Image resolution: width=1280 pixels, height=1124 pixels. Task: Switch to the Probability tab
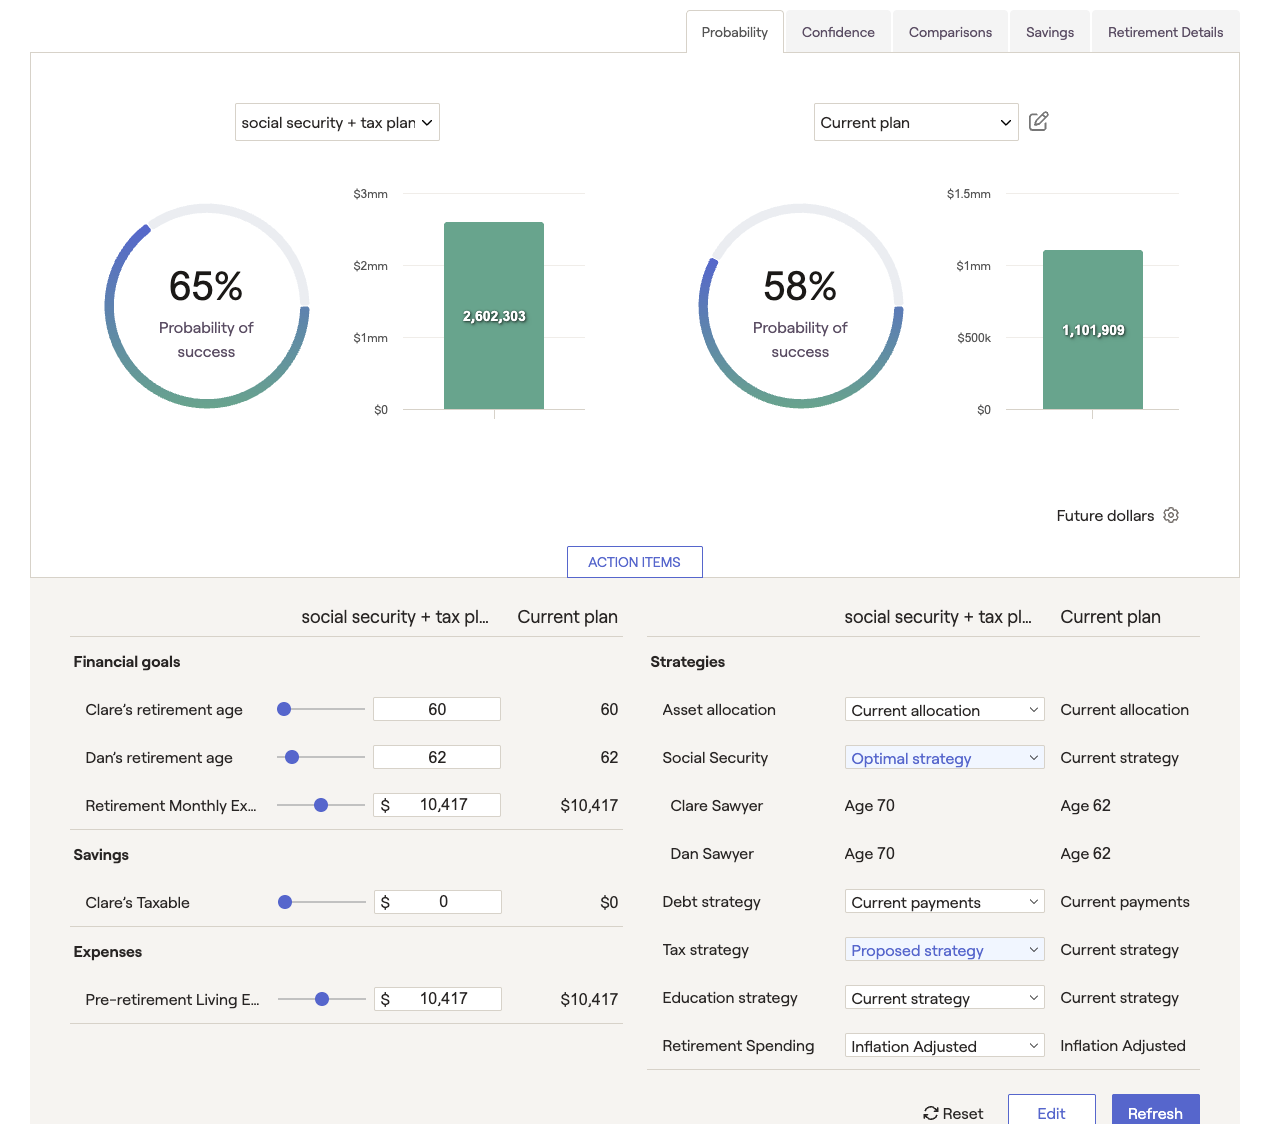point(735,32)
